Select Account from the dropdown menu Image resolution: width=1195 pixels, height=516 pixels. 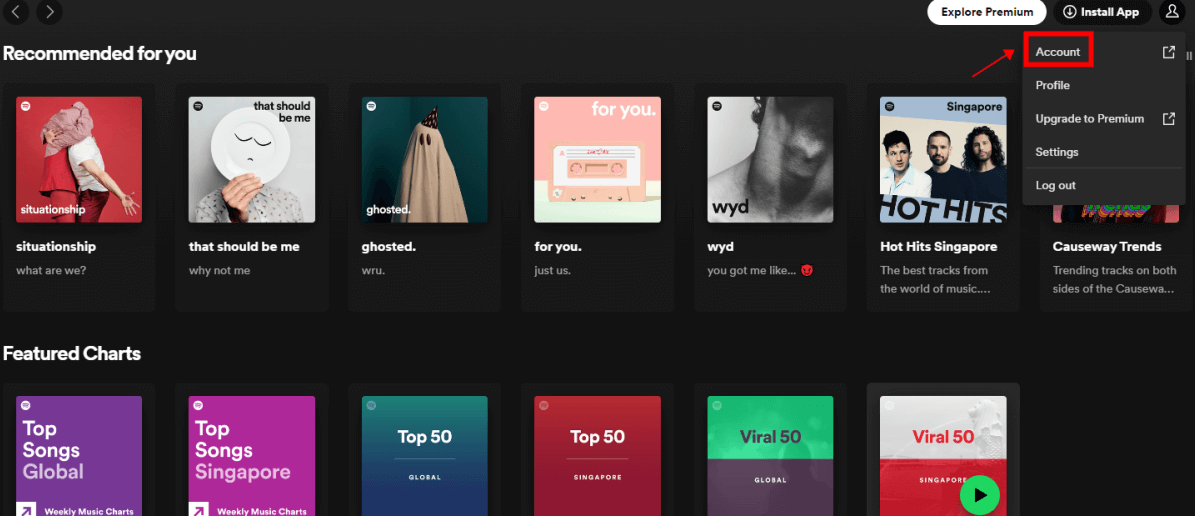pyautogui.click(x=1058, y=52)
